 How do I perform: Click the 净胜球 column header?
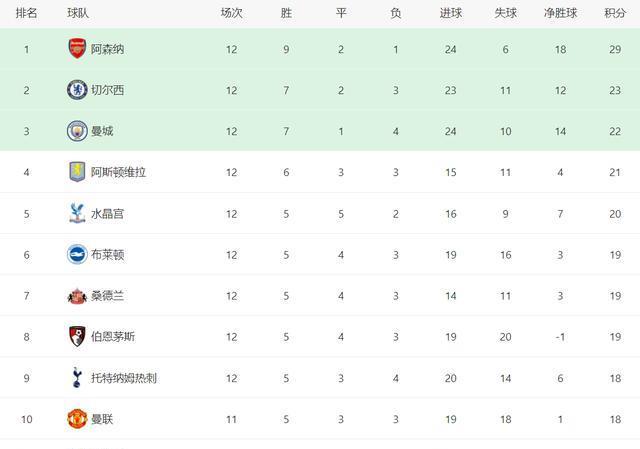(561, 13)
